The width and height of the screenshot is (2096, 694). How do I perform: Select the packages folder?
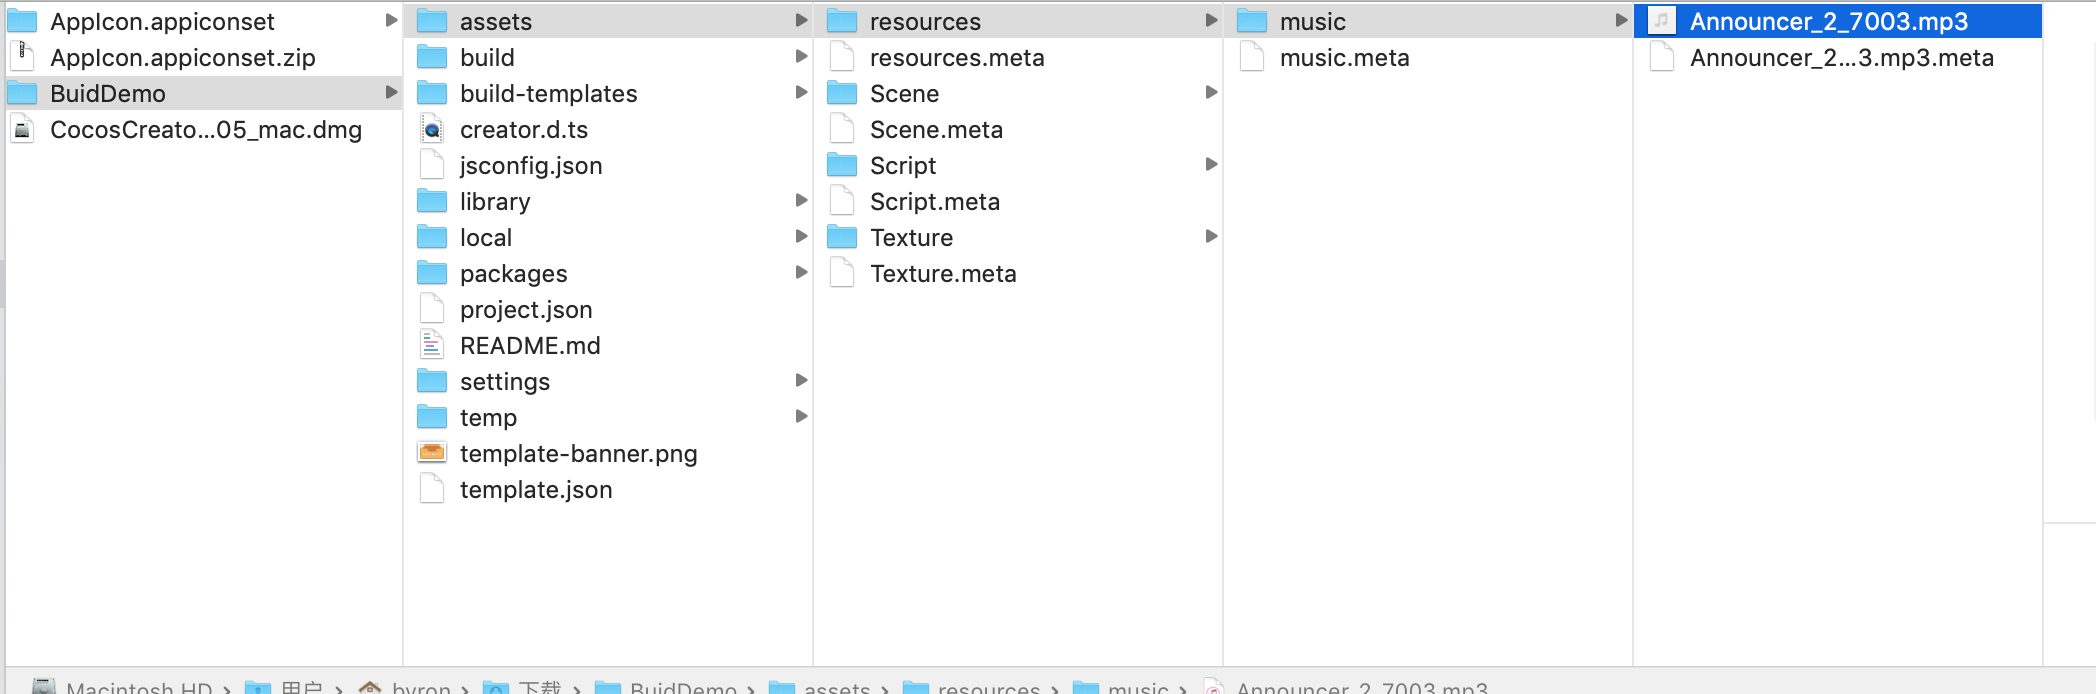click(x=513, y=274)
